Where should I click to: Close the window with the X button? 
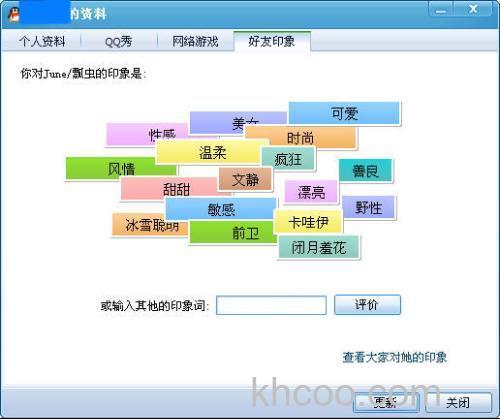click(473, 9)
